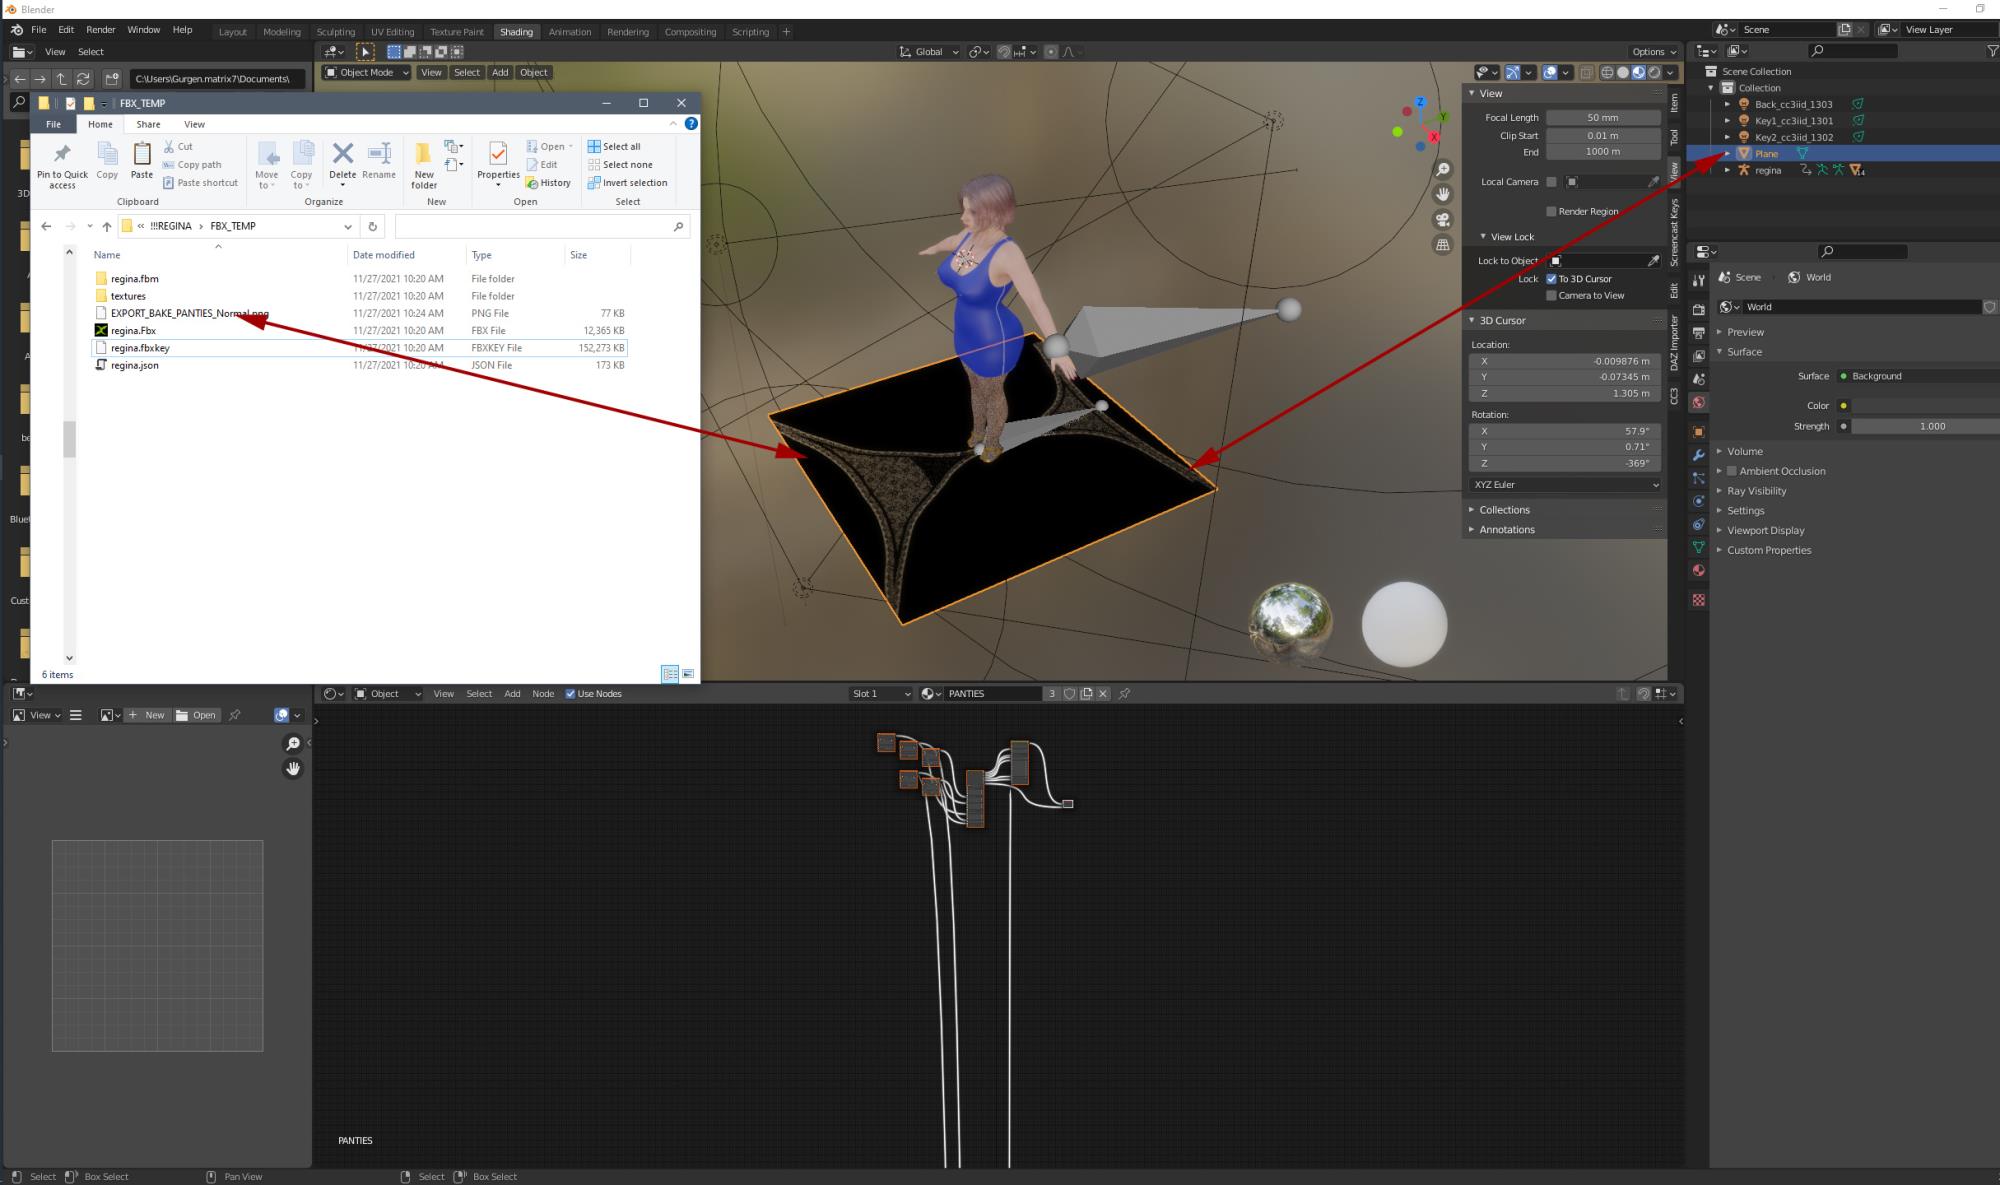Open the viewport Options dropdown

click(x=1654, y=52)
